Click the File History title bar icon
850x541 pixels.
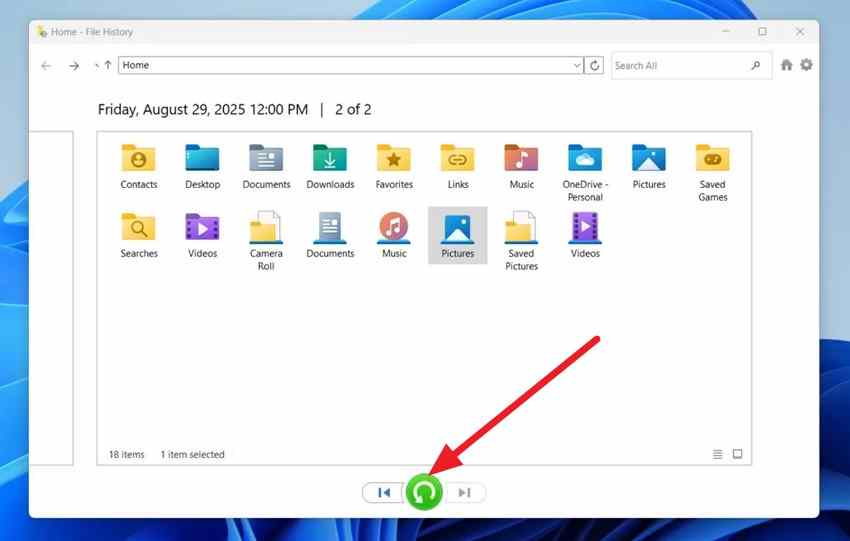(x=42, y=32)
